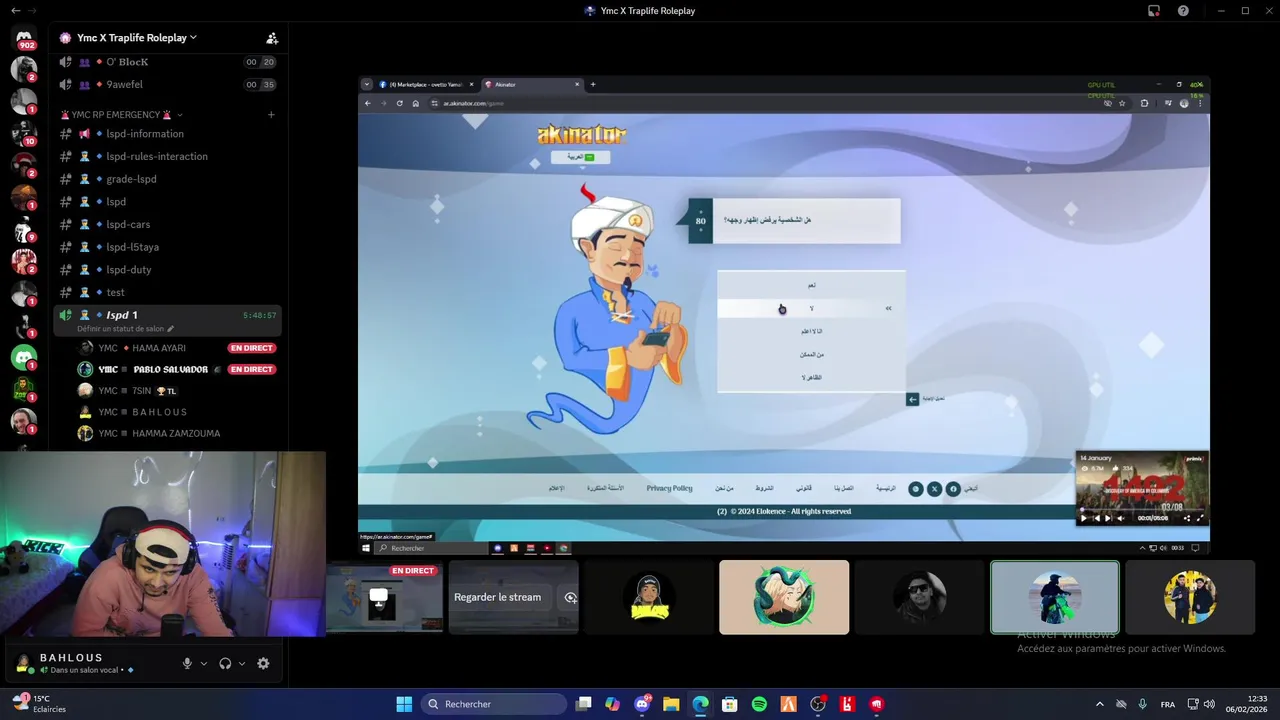Select member 7SIN in voice list
The image size is (1280, 720).
click(x=128, y=391)
